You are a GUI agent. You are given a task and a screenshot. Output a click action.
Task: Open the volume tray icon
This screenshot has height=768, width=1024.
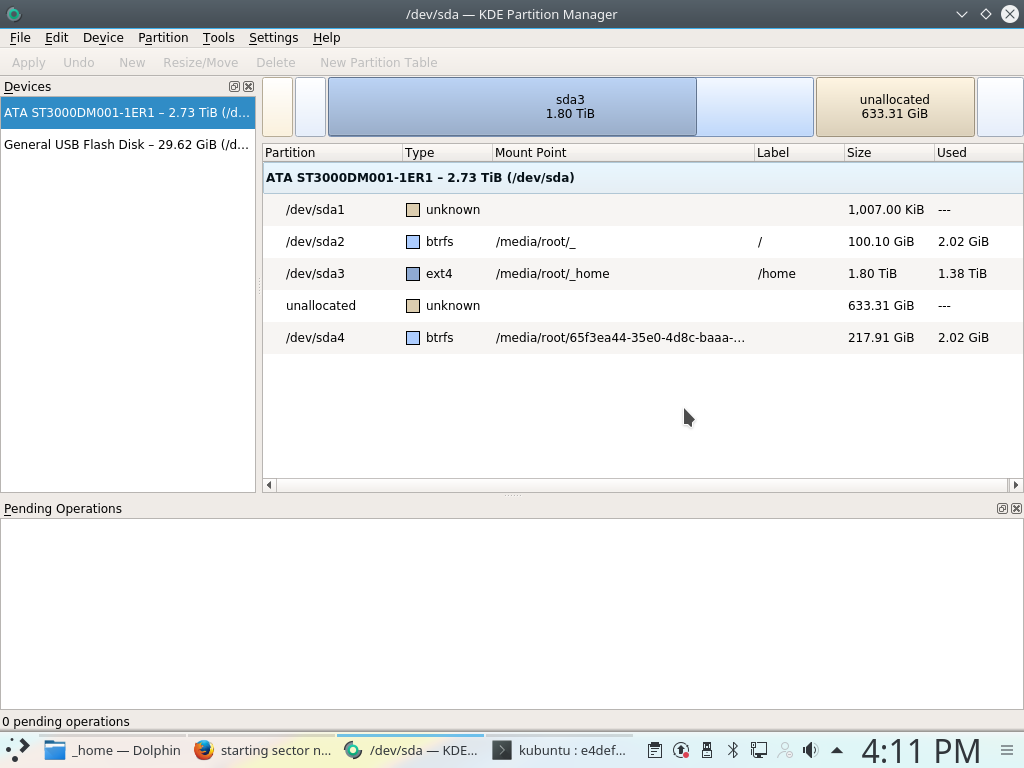[810, 750]
